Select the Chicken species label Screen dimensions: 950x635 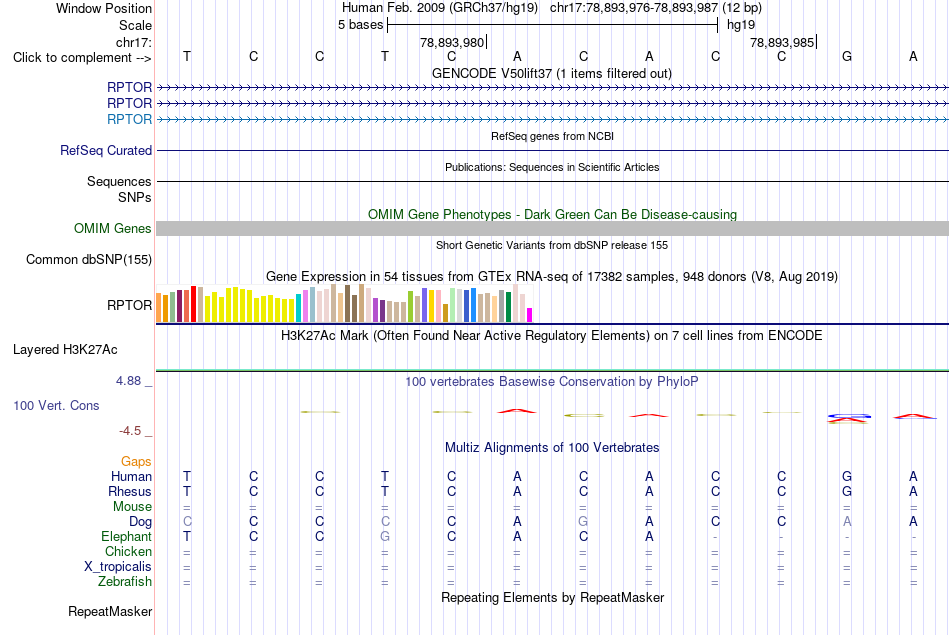pyautogui.click(x=128, y=551)
